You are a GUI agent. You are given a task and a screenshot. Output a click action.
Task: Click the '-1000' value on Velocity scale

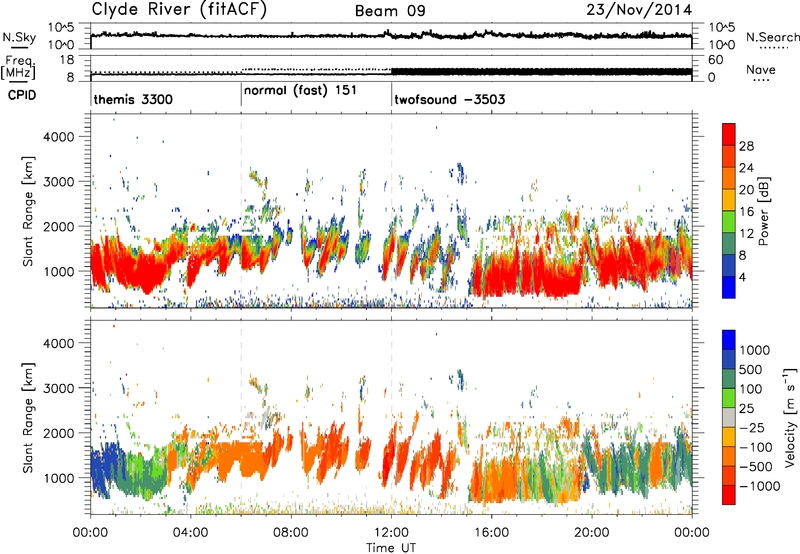coord(760,486)
